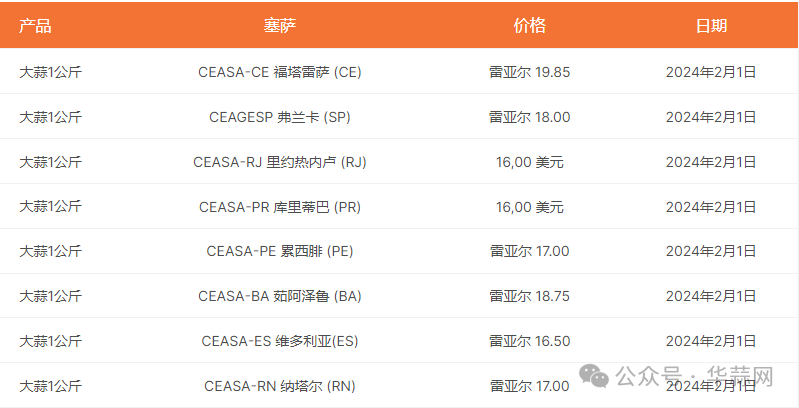Screen dimensions: 799x408
Task: Click the WeChat logo icon in watermark
Action: pyautogui.click(x=594, y=376)
